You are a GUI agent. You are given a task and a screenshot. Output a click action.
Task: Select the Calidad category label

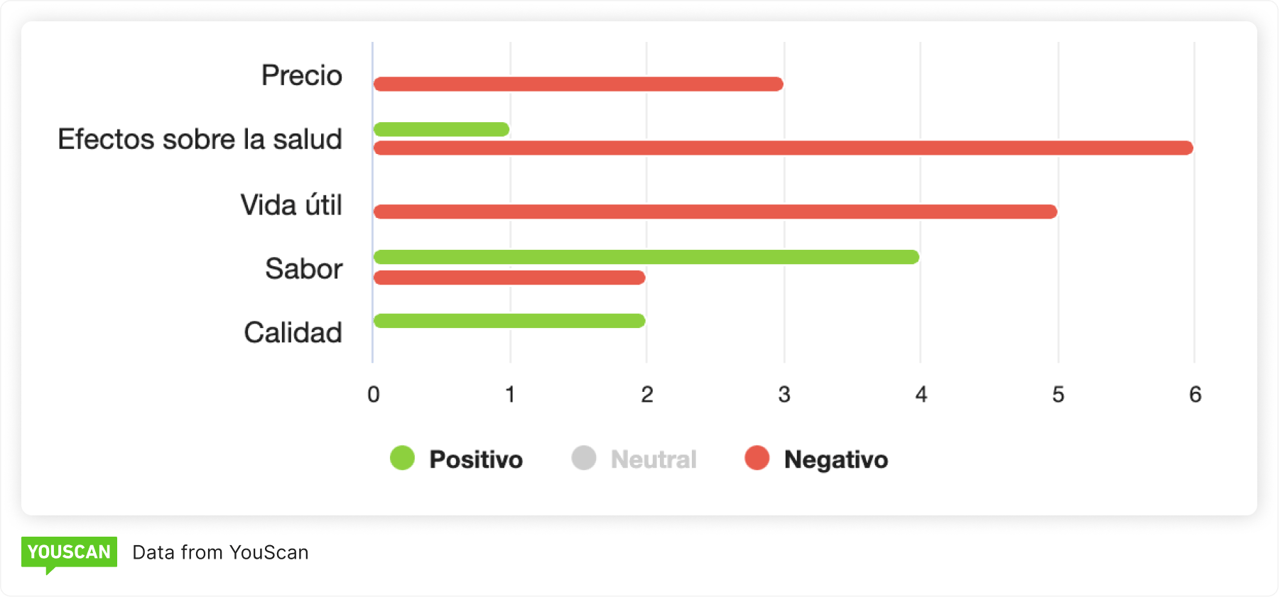click(x=293, y=332)
